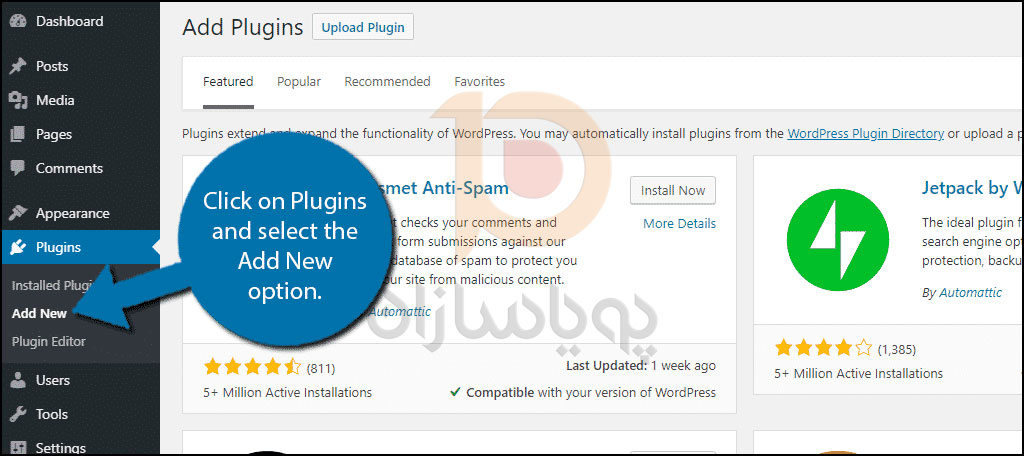
Task: Select Add New in Plugins submenu
Action: pyautogui.click(x=39, y=314)
